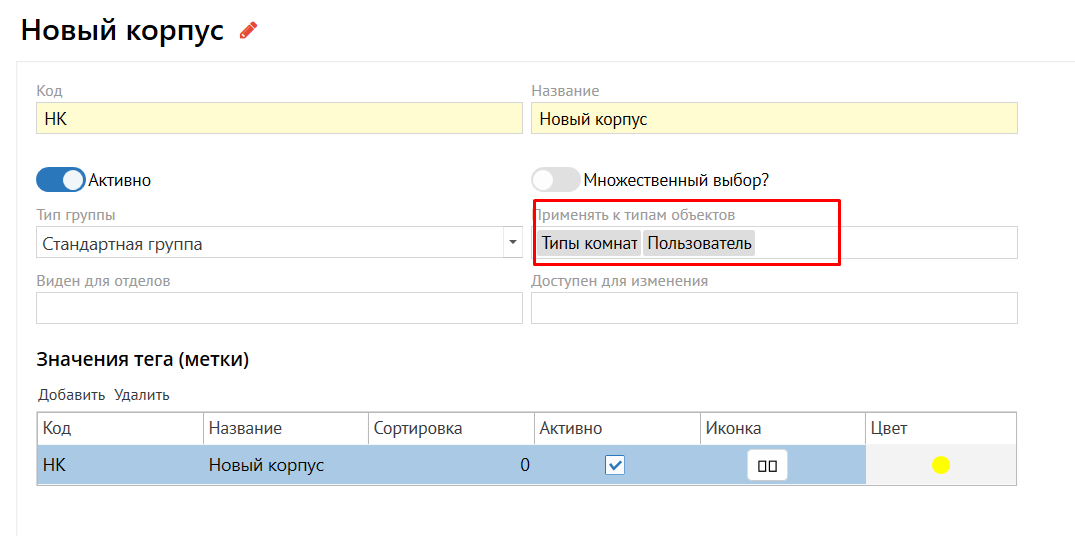
Task: Open the Доступен для изменения selector
Action: (773, 308)
